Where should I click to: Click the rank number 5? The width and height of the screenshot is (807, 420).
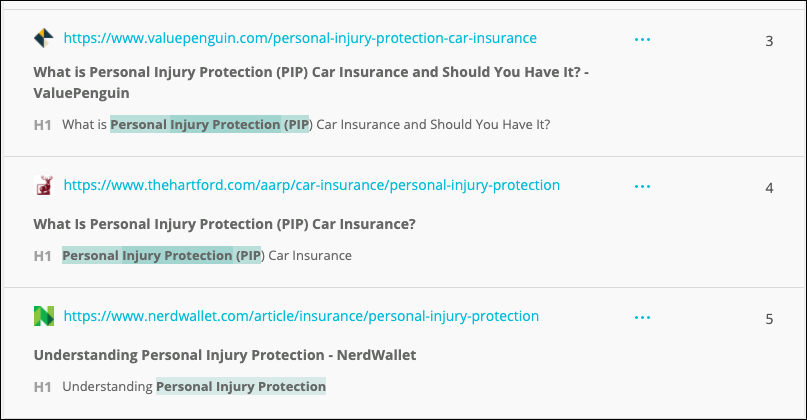(769, 319)
